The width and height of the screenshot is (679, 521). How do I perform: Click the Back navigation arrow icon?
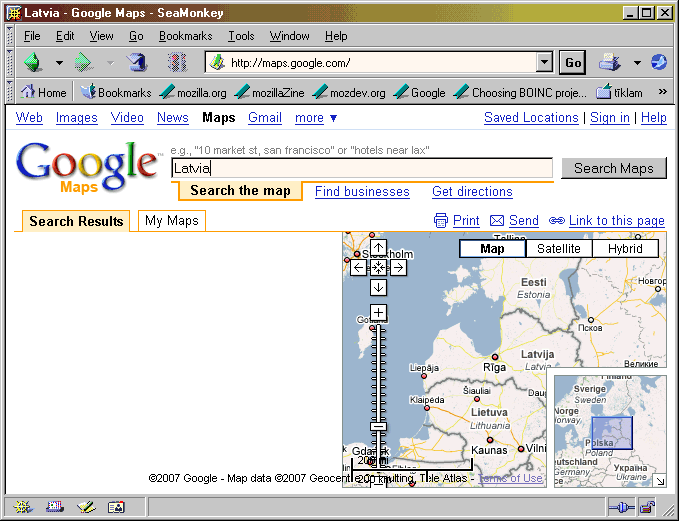pos(33,63)
